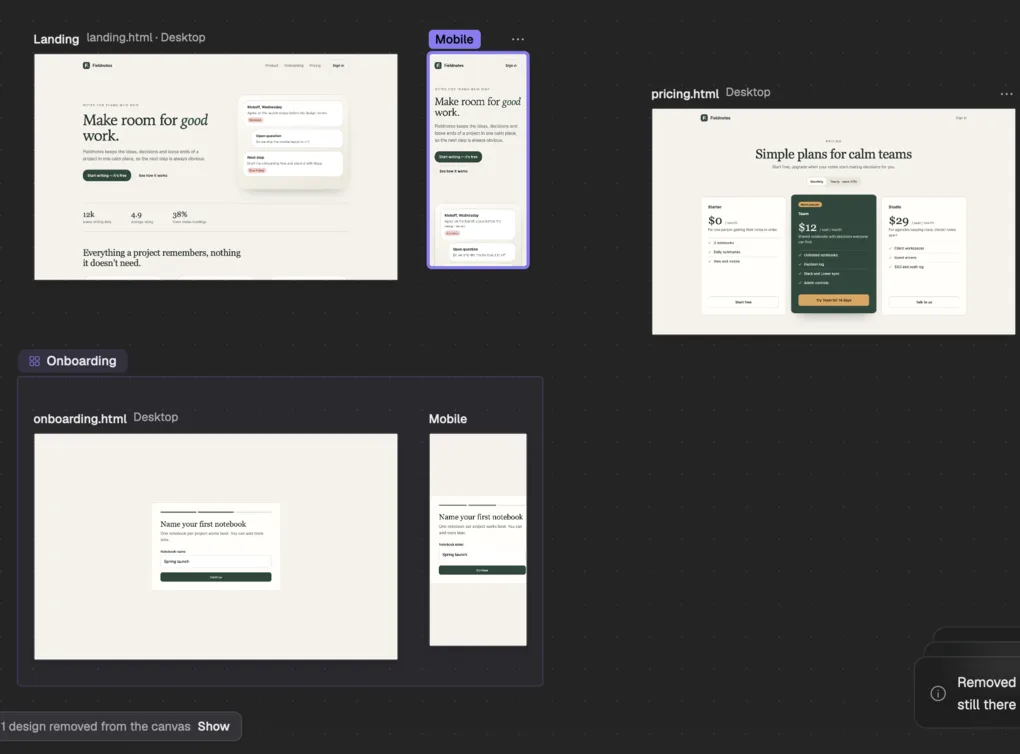
Task: Click the pricing.html frame title
Action: click(684, 94)
